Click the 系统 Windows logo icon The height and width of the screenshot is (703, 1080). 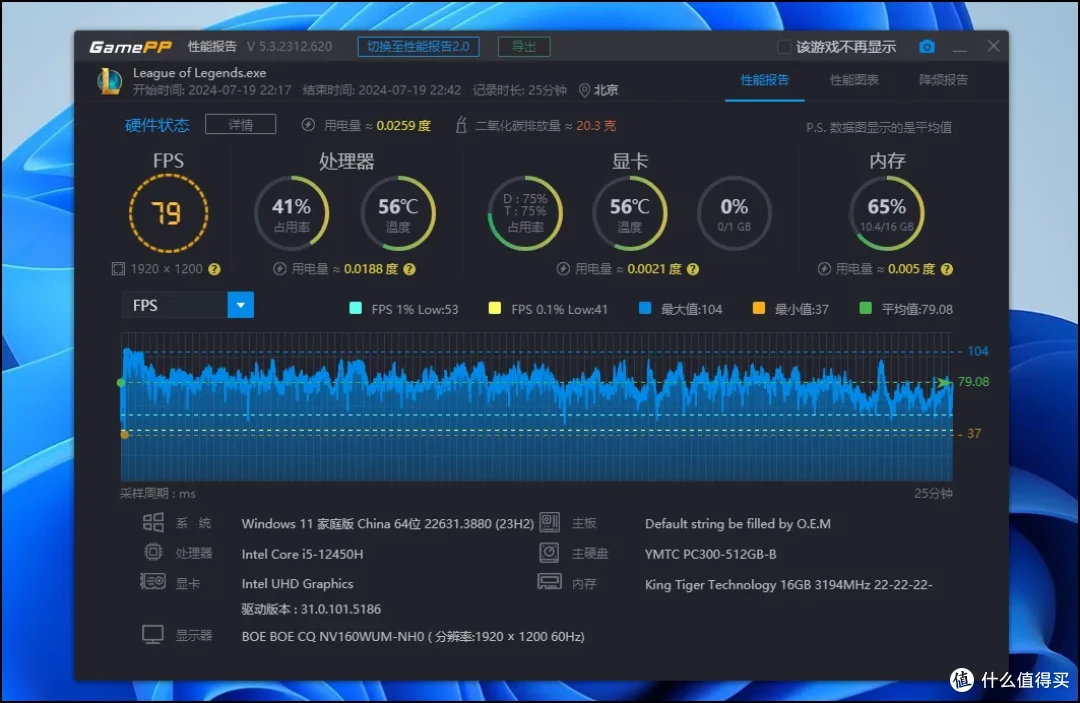[153, 523]
